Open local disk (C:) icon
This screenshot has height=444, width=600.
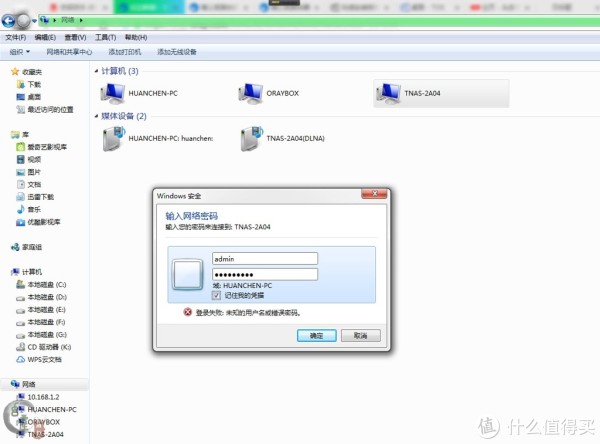pos(21,284)
